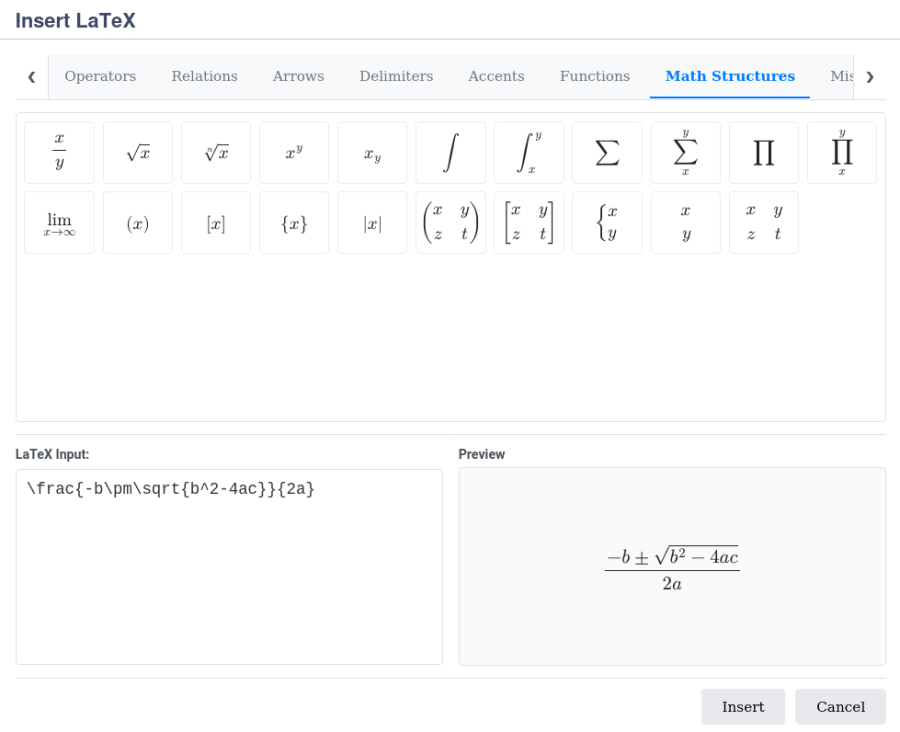Switch to the Functions tab
Image resolution: width=900 pixels, height=732 pixels.
(x=594, y=76)
